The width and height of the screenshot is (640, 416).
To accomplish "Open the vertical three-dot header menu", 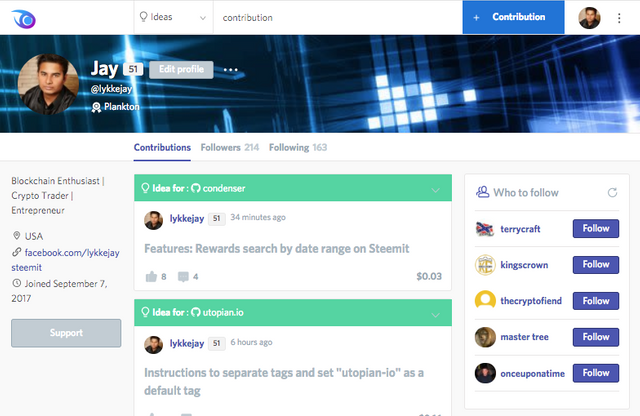I will (619, 18).
